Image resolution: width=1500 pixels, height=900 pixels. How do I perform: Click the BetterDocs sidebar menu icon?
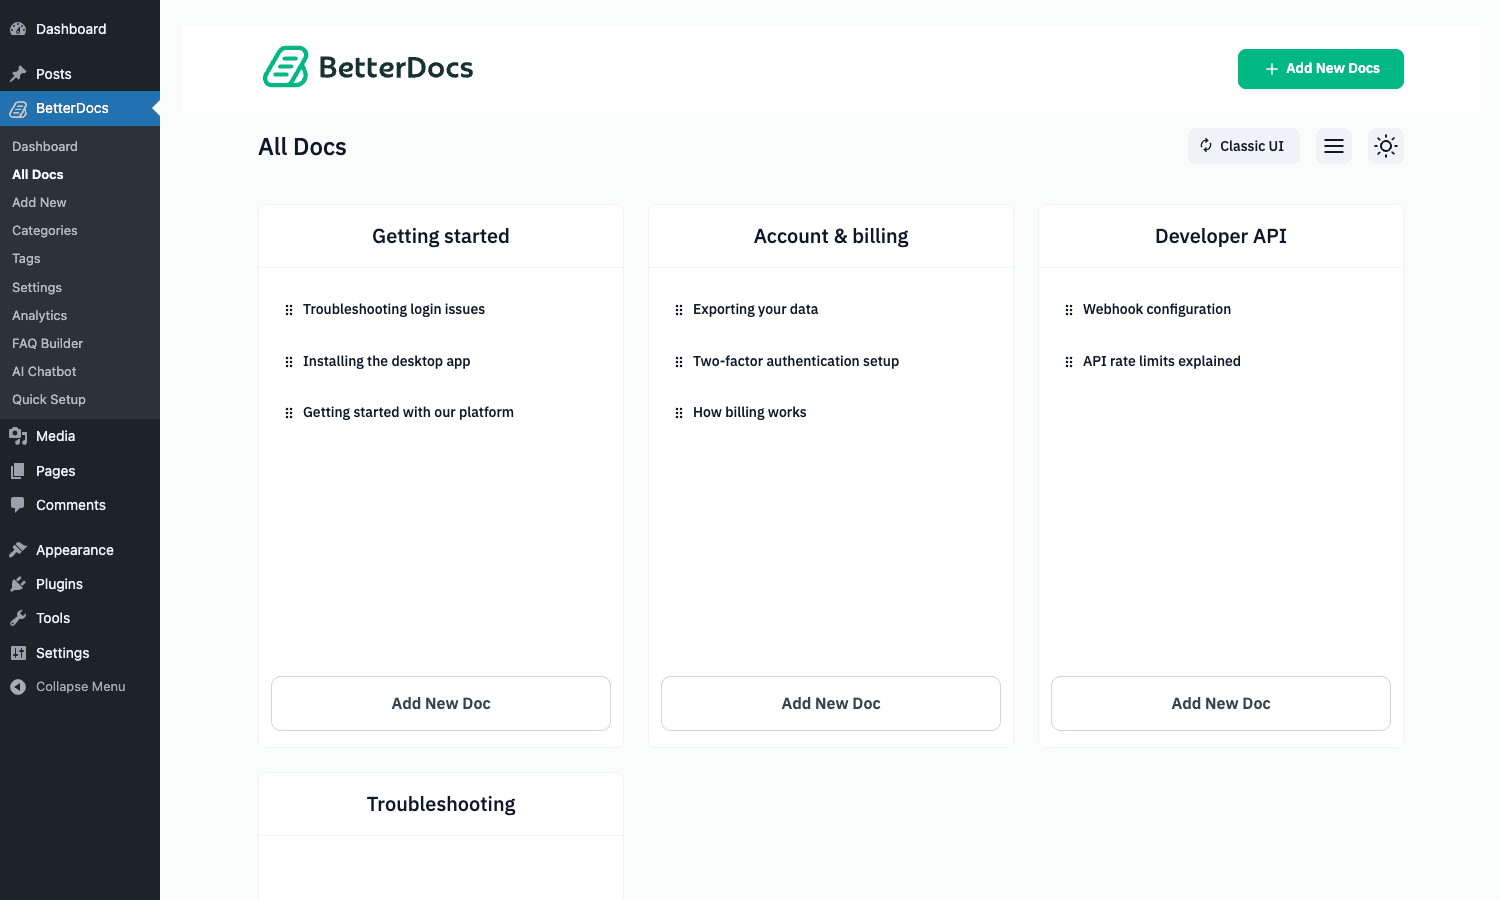tap(18, 108)
